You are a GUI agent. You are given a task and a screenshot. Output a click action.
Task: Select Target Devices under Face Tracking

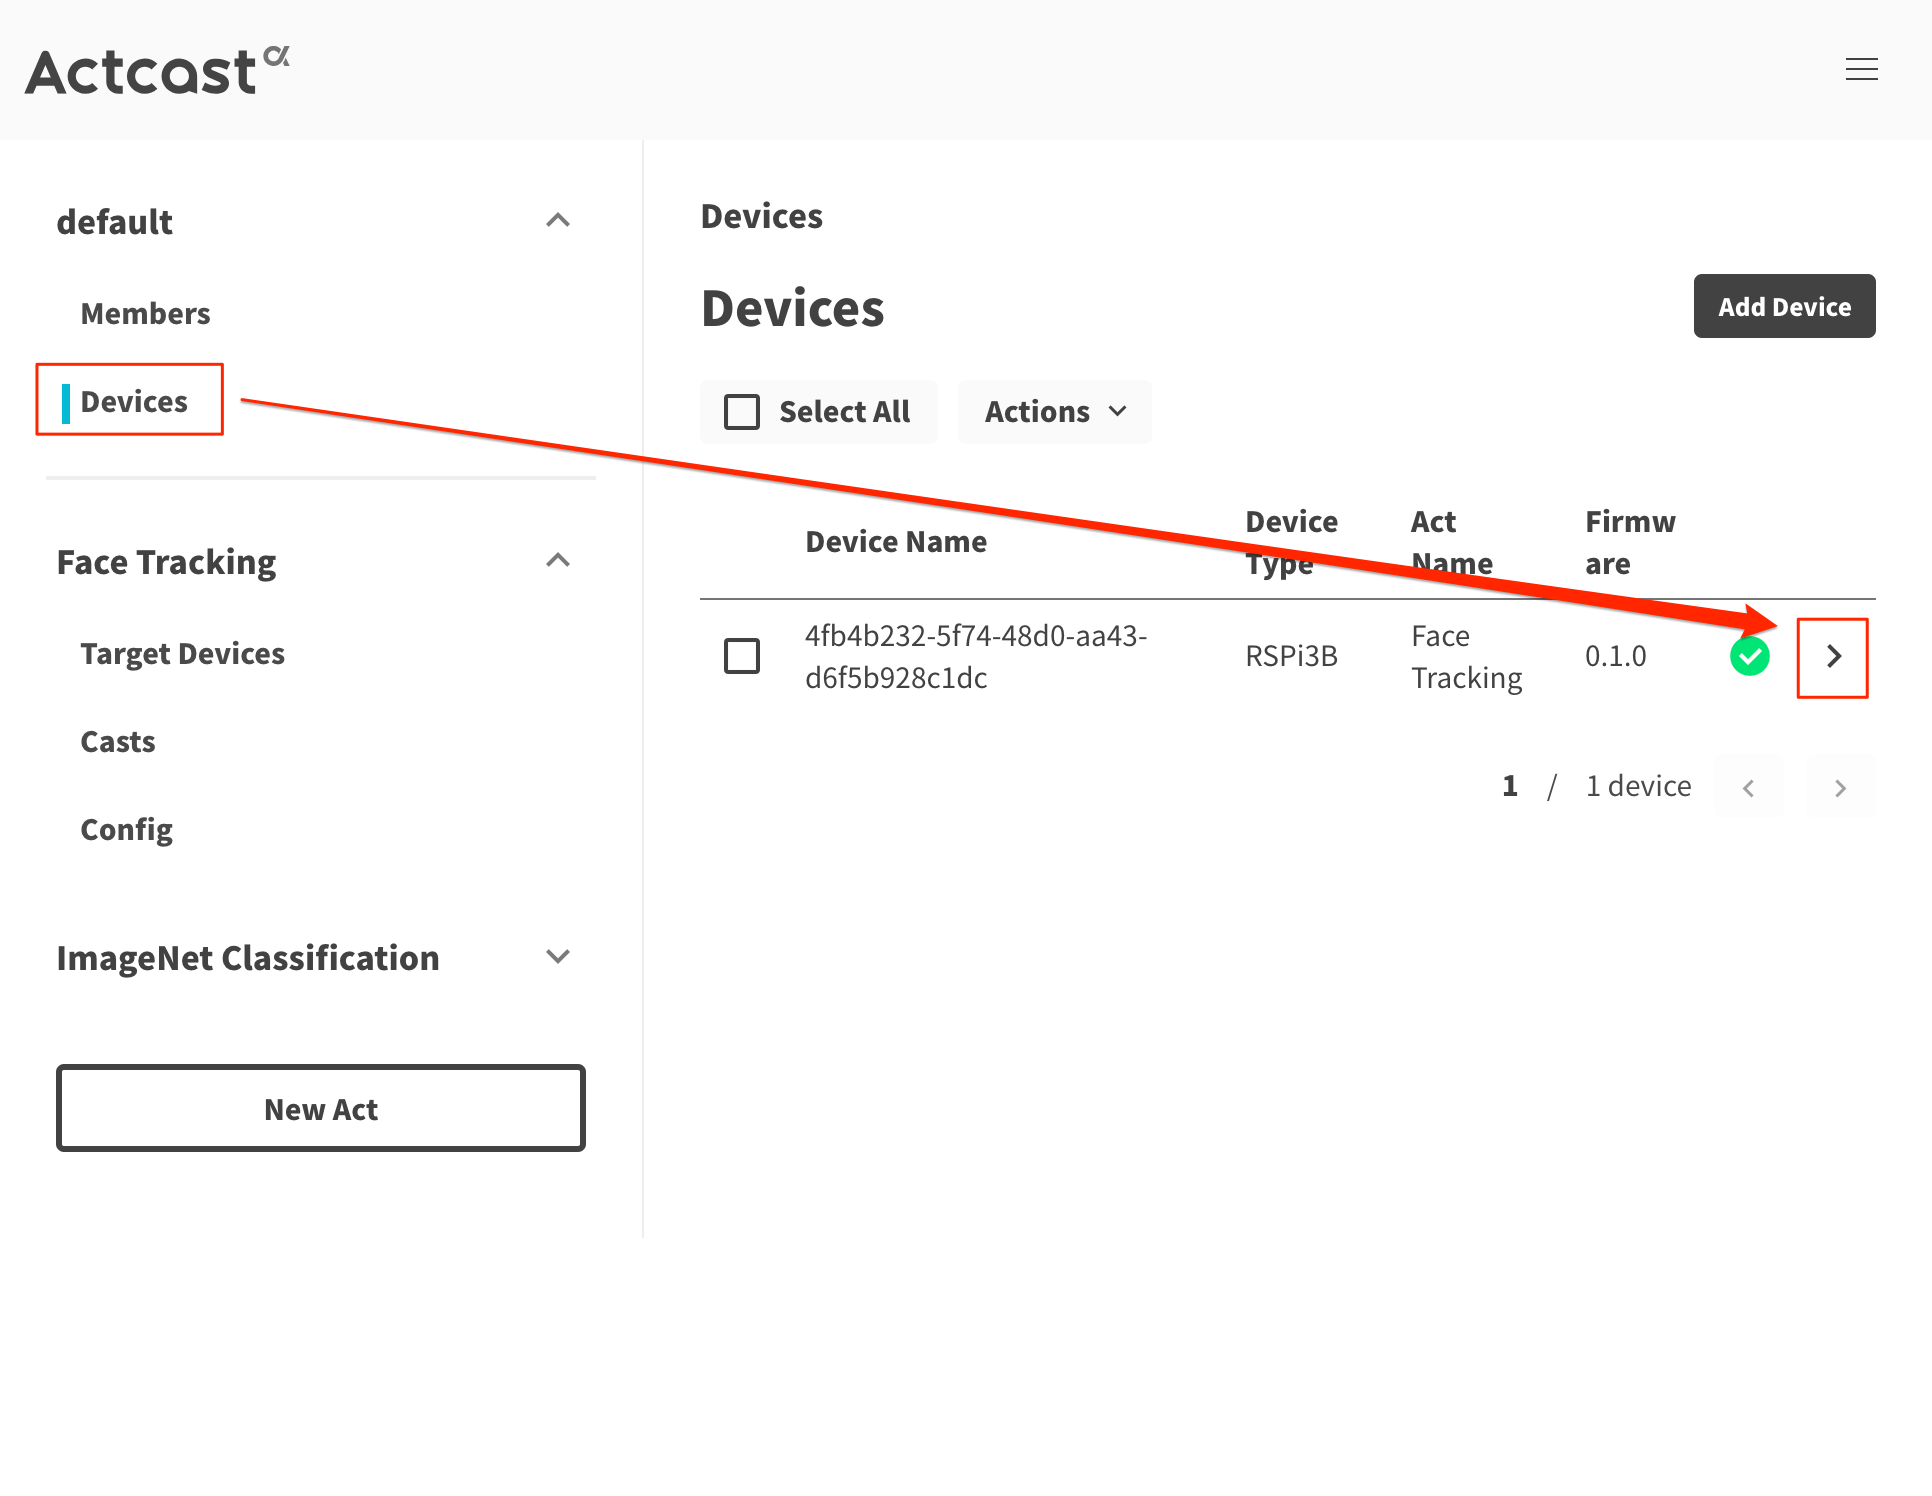pyautogui.click(x=182, y=653)
